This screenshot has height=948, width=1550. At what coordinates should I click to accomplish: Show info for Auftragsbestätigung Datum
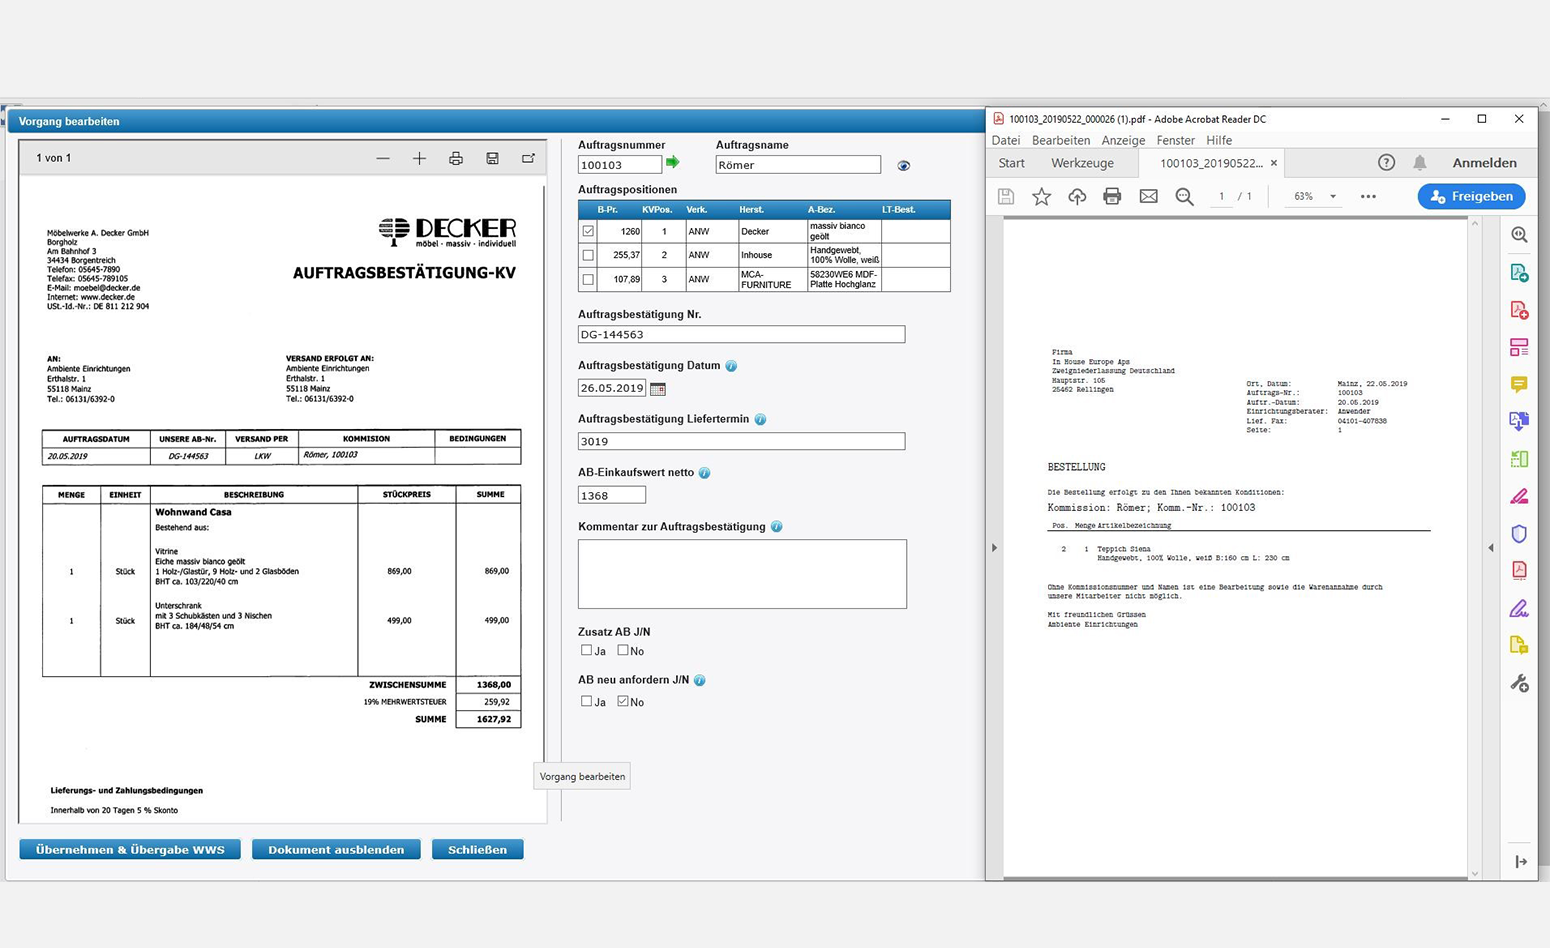coord(731,366)
